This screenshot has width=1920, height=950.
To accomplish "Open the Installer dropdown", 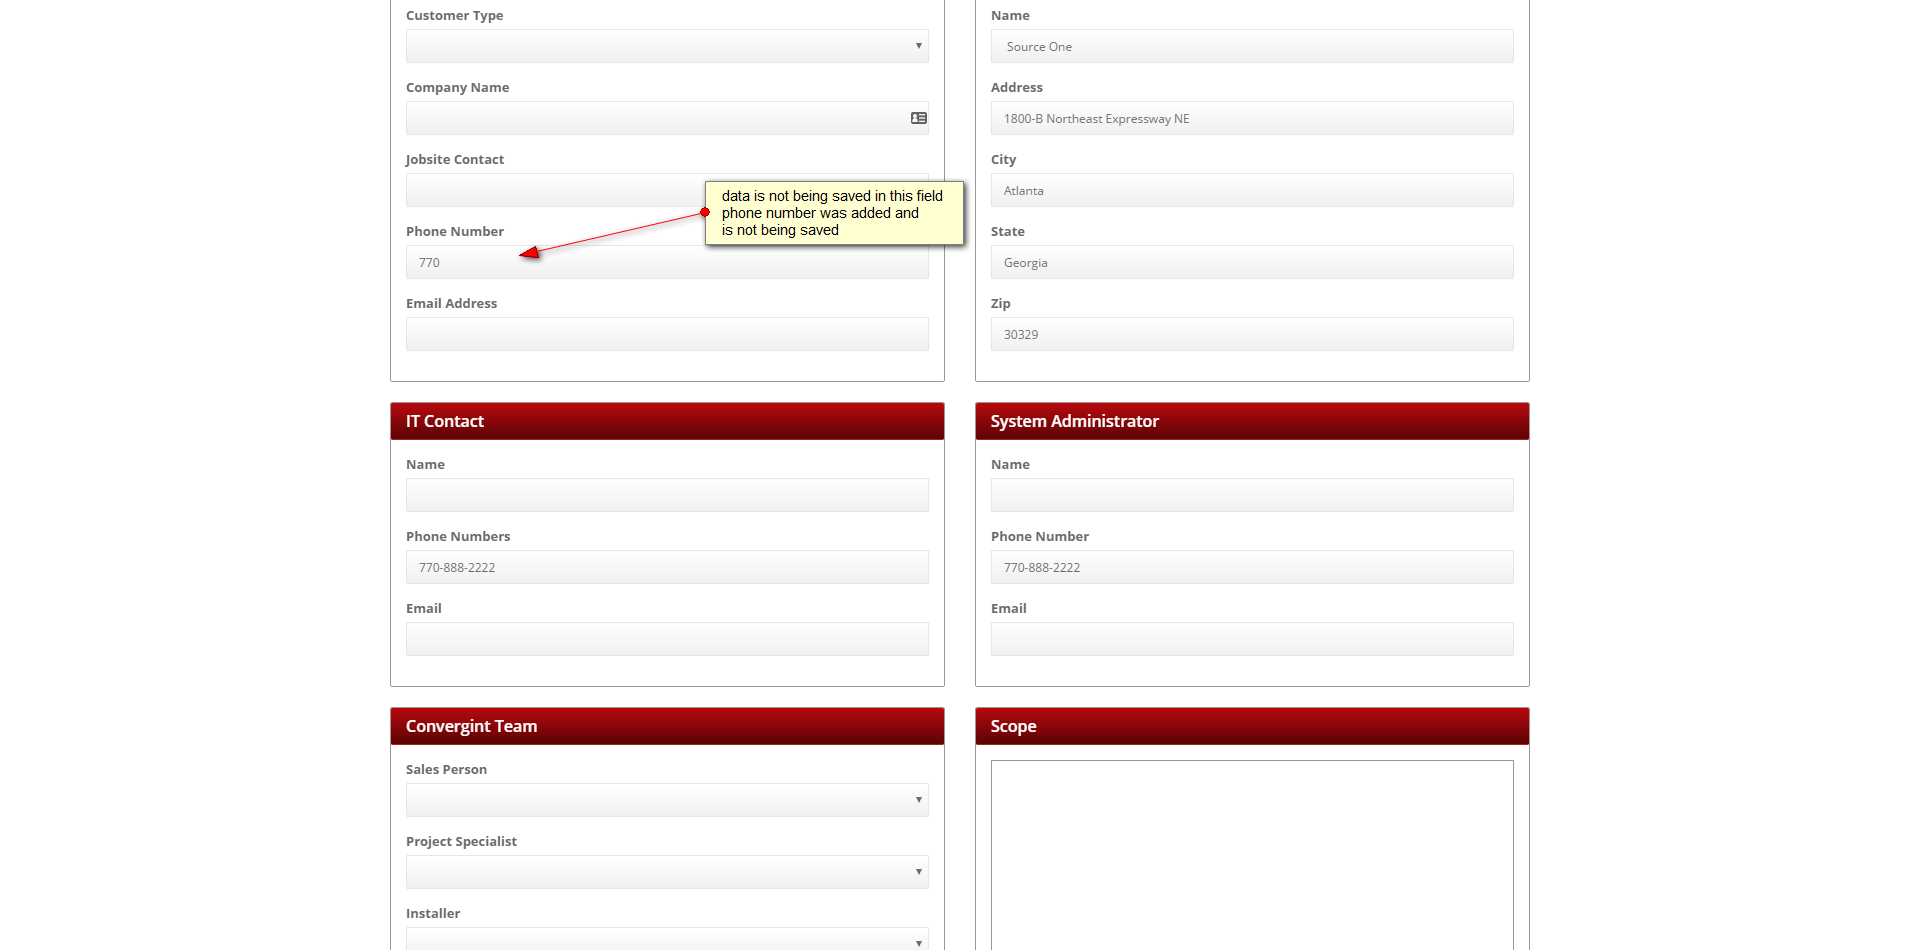I will (x=667, y=939).
